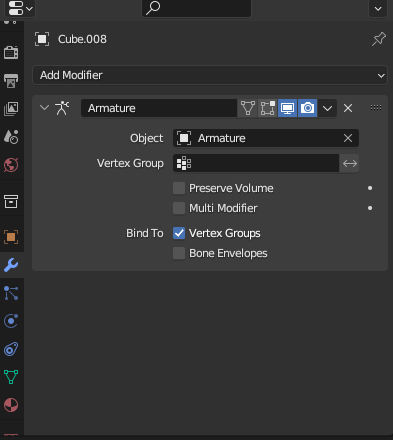Open the World properties tab
Viewport: 393px width, 440px height.
(x=11, y=165)
